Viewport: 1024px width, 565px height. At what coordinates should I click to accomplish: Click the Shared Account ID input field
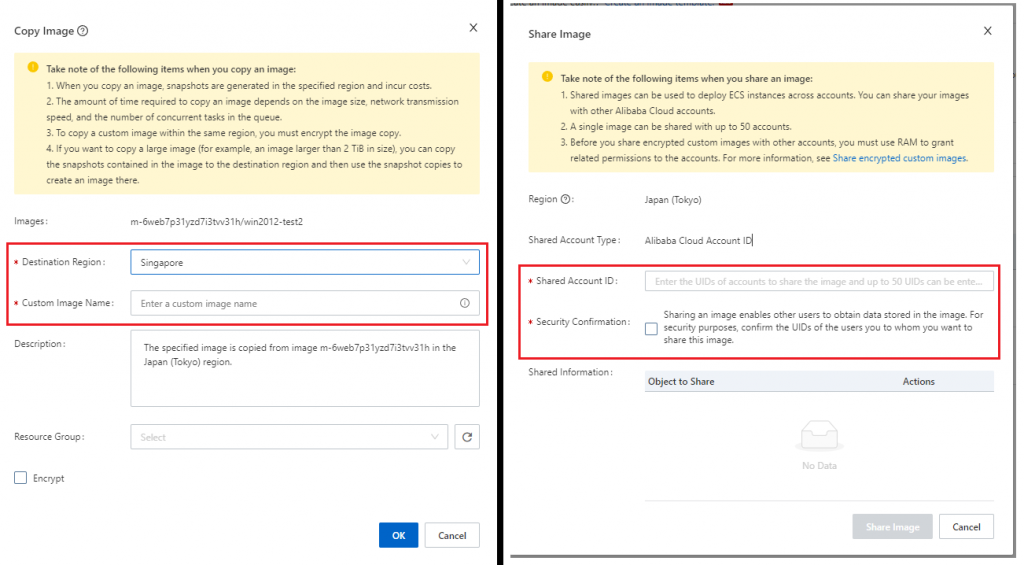coord(819,282)
